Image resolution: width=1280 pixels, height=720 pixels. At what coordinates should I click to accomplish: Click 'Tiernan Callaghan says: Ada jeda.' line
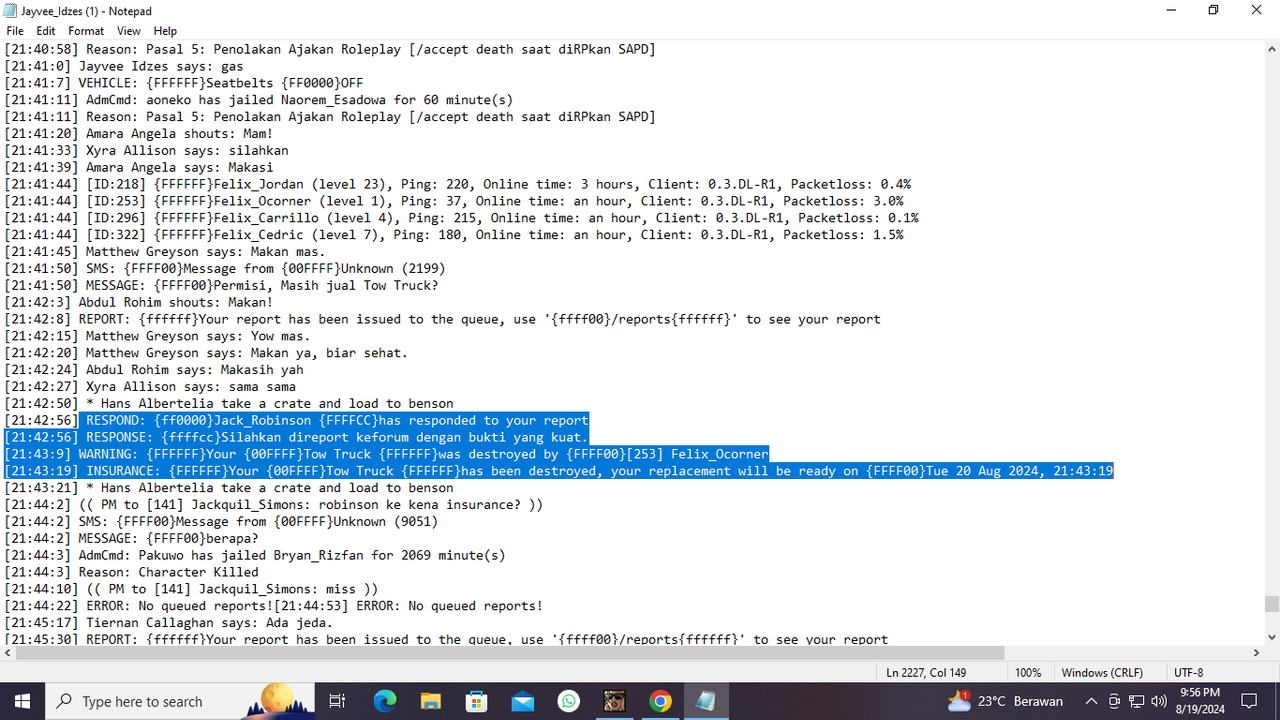(x=169, y=622)
